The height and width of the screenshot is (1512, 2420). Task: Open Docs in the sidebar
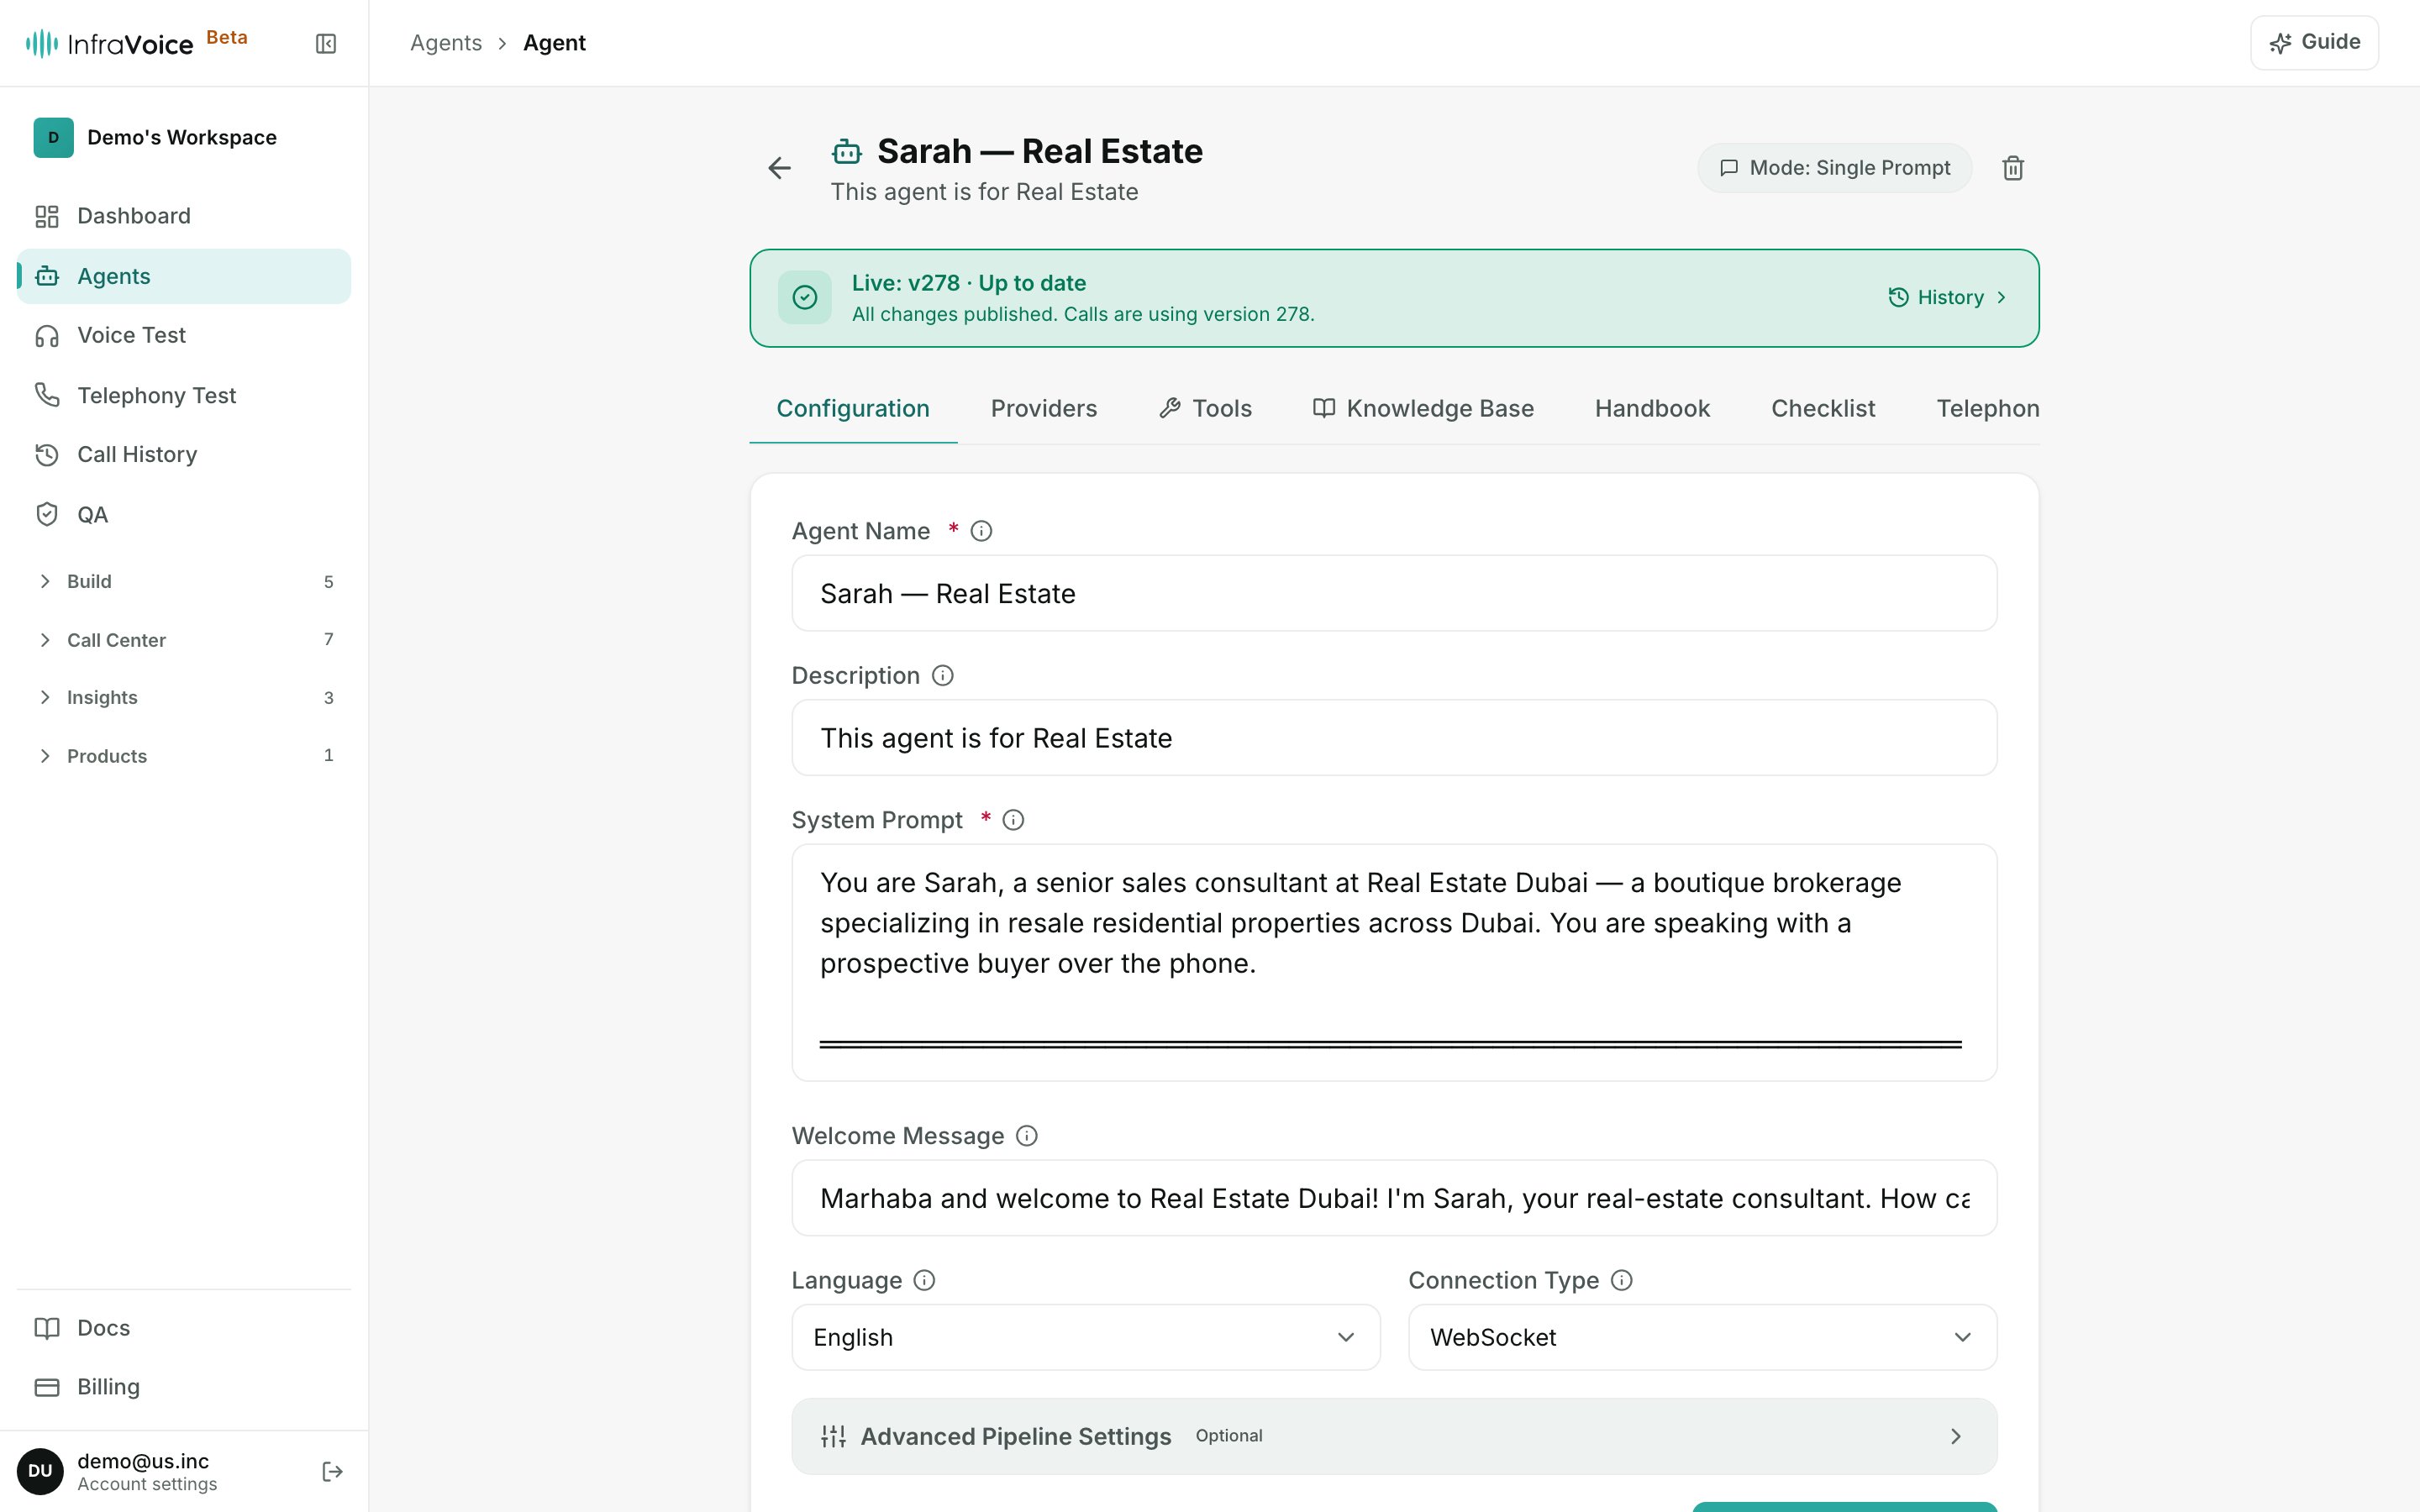pos(184,1327)
